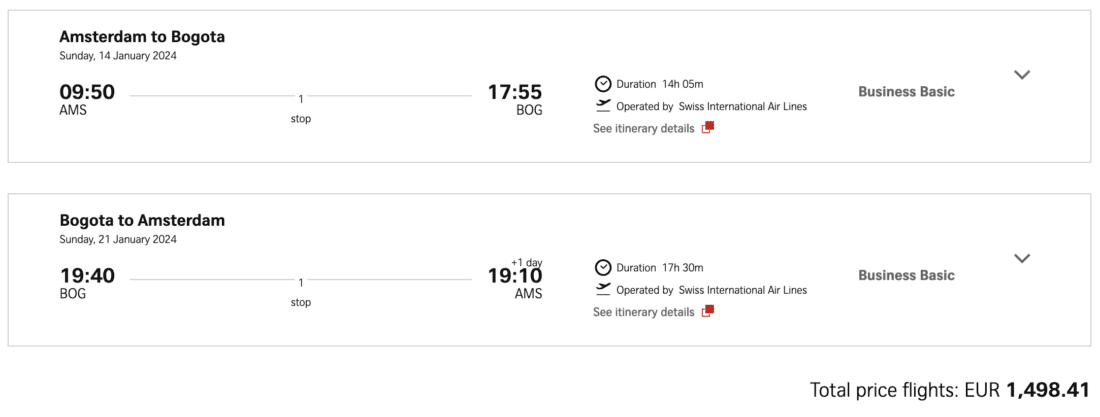This screenshot has width=1100, height=417.
Task: Click the 09:50 AMS departure time
Action: click(87, 93)
